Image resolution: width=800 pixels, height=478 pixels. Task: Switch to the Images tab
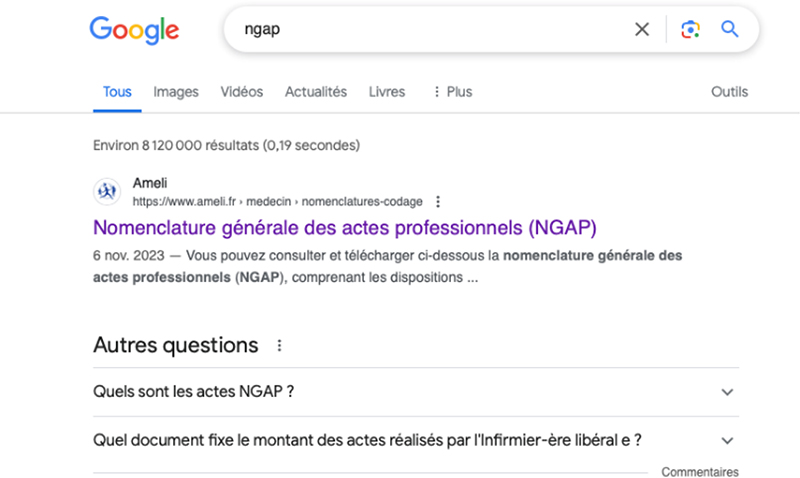tap(176, 92)
